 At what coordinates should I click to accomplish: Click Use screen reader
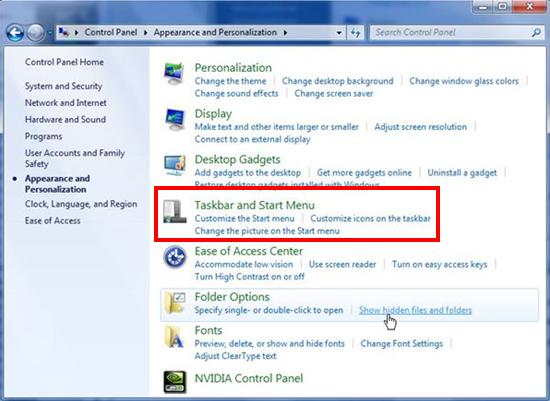point(342,264)
